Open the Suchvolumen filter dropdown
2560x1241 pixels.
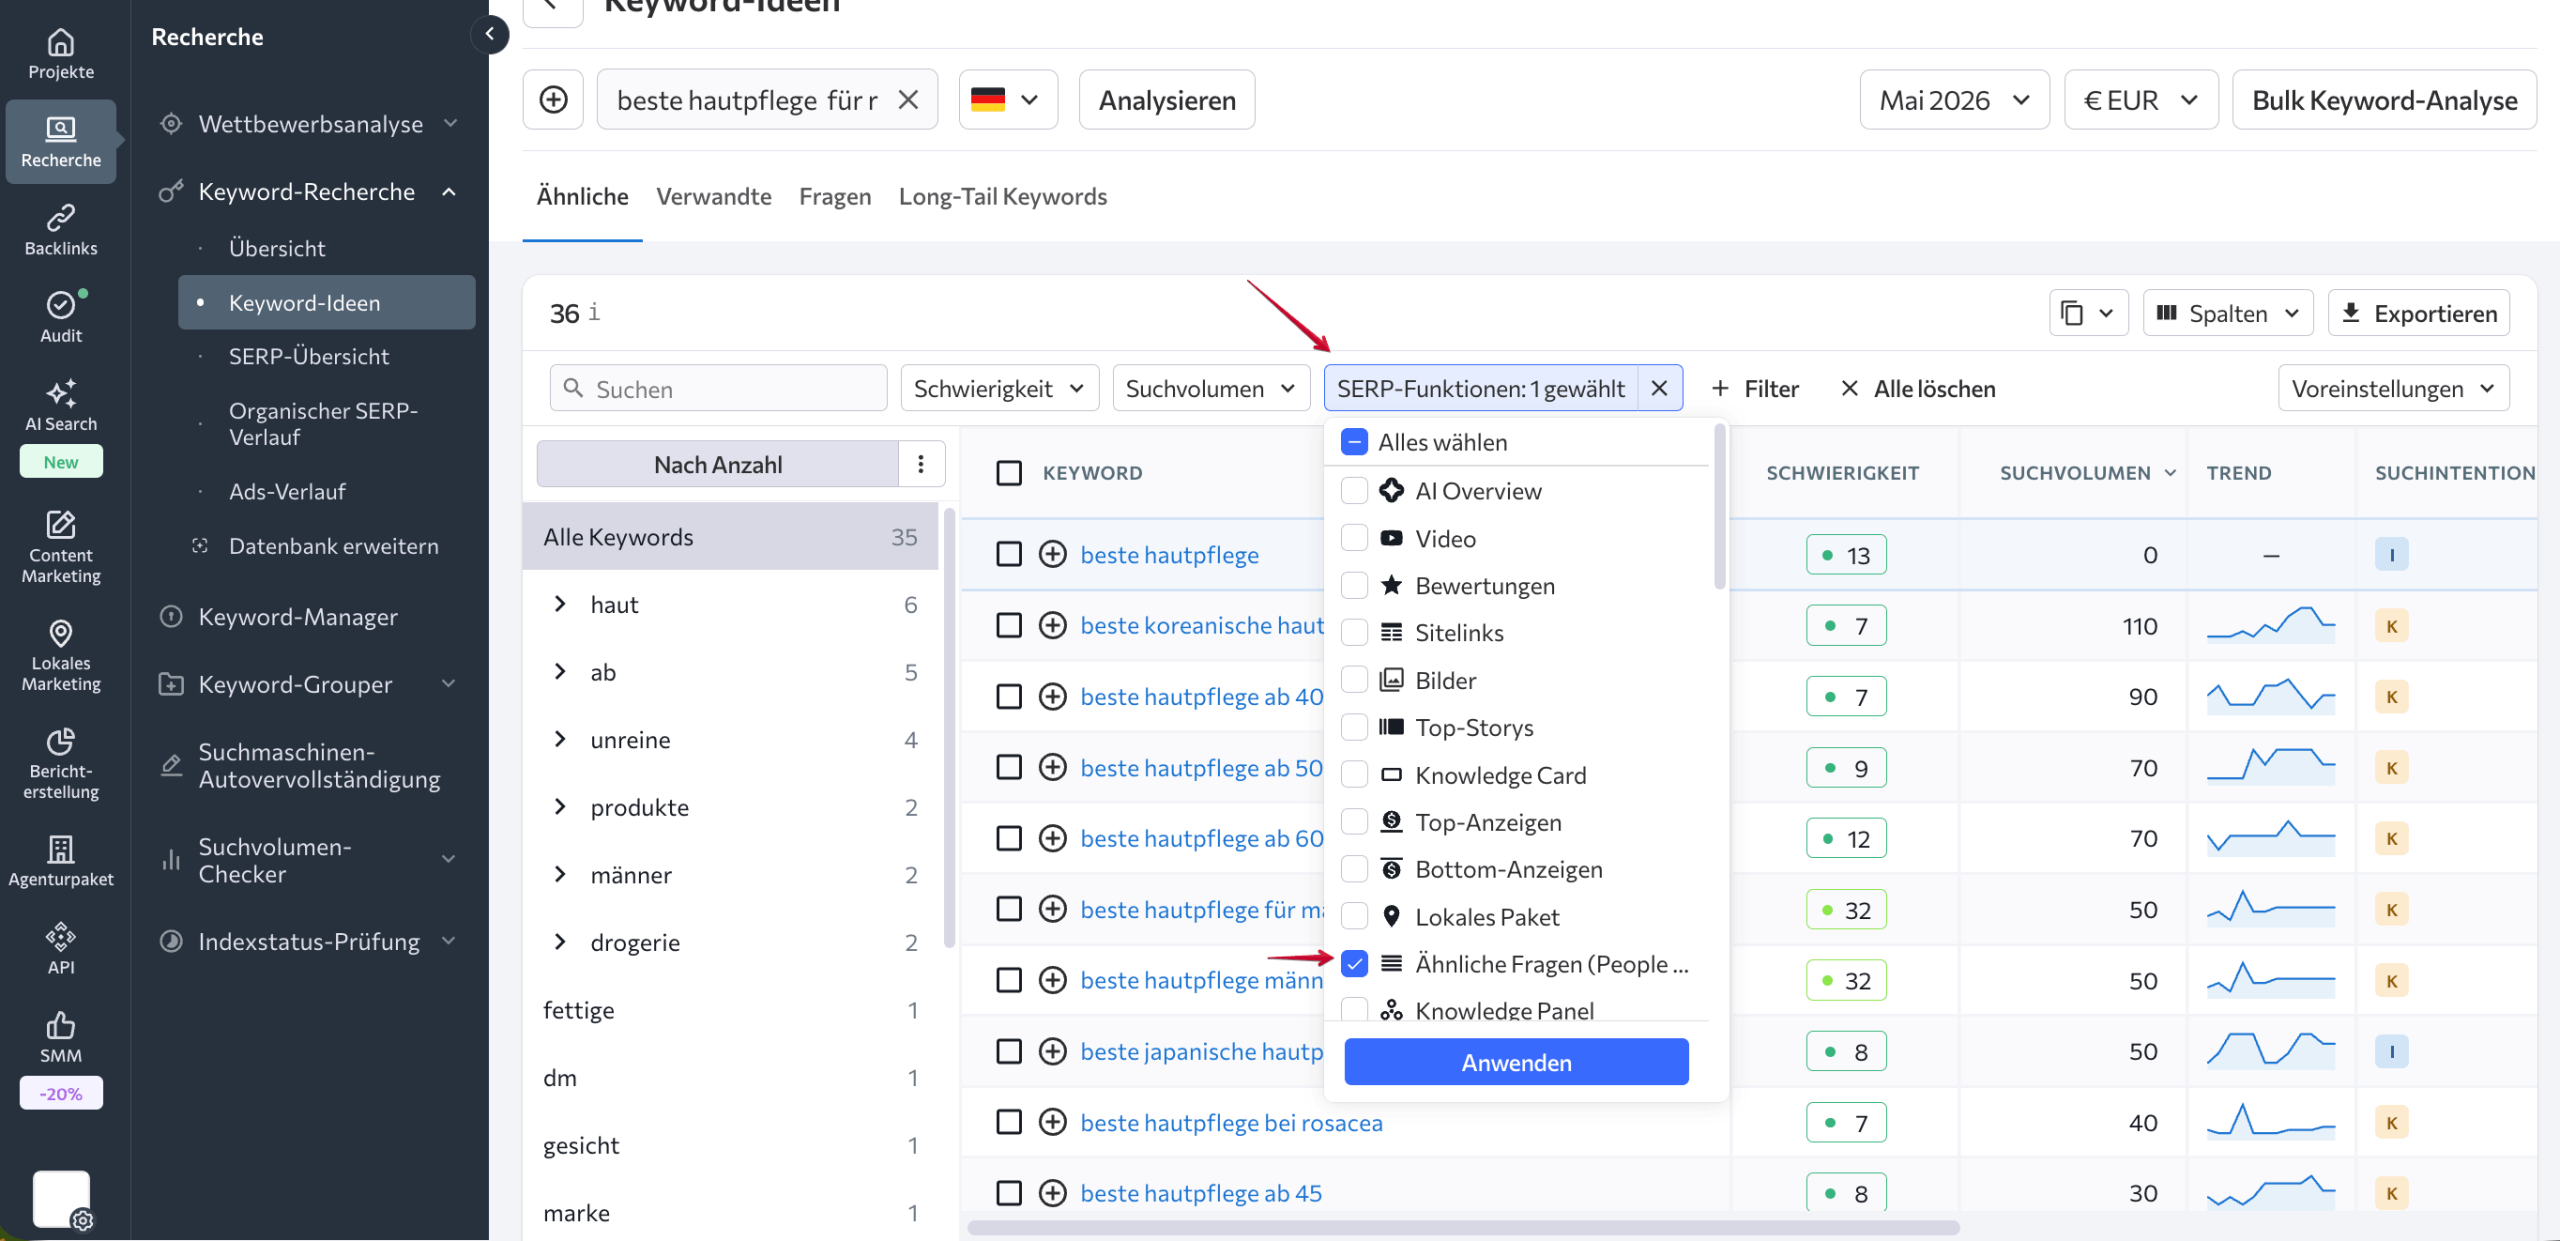click(1211, 388)
